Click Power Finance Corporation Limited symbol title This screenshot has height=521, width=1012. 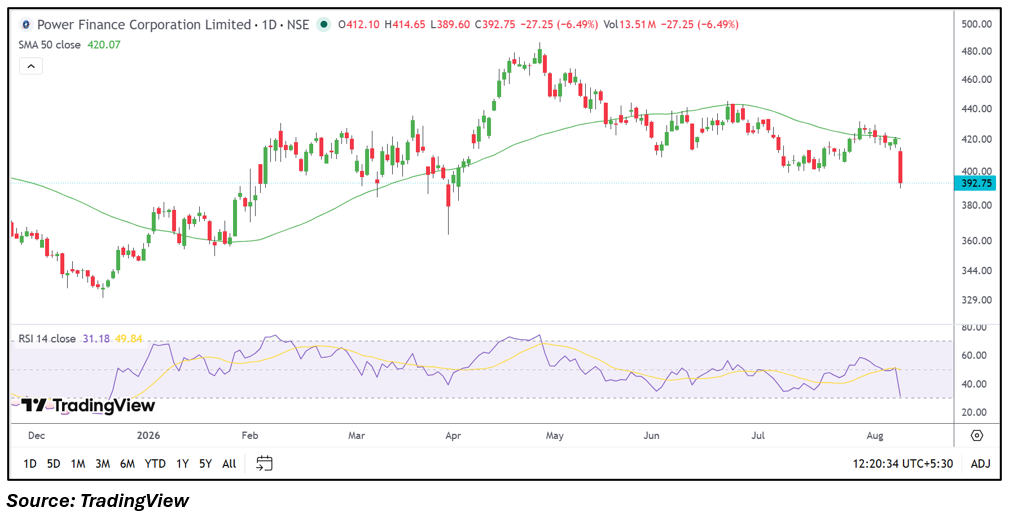point(144,25)
